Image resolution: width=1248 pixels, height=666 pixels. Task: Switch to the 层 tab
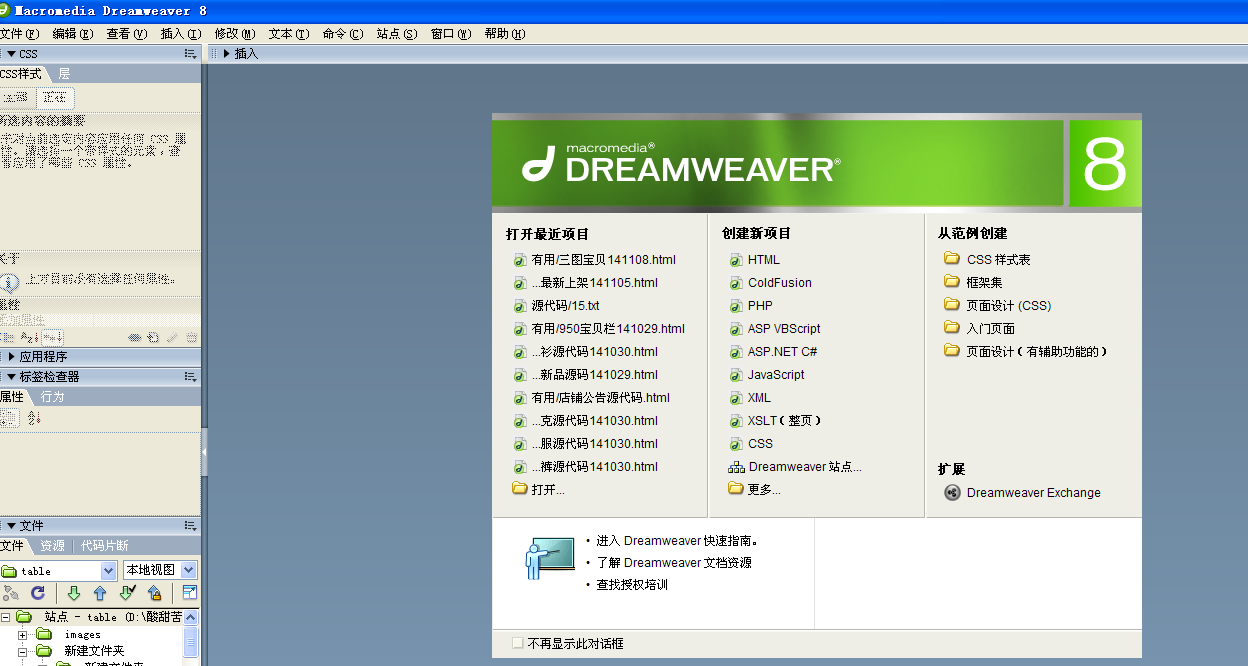coord(64,74)
